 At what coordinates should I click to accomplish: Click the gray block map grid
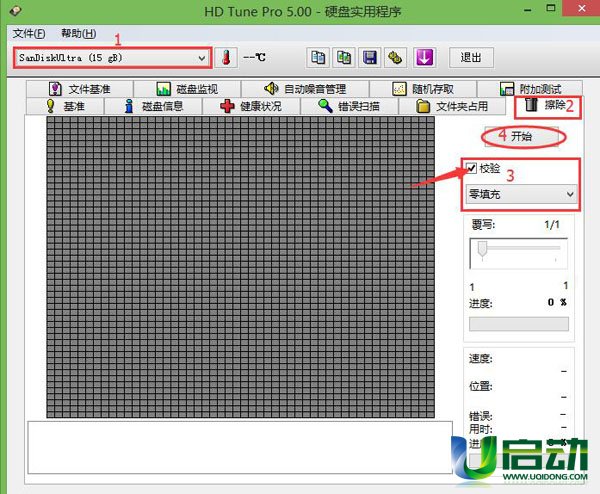(x=240, y=267)
